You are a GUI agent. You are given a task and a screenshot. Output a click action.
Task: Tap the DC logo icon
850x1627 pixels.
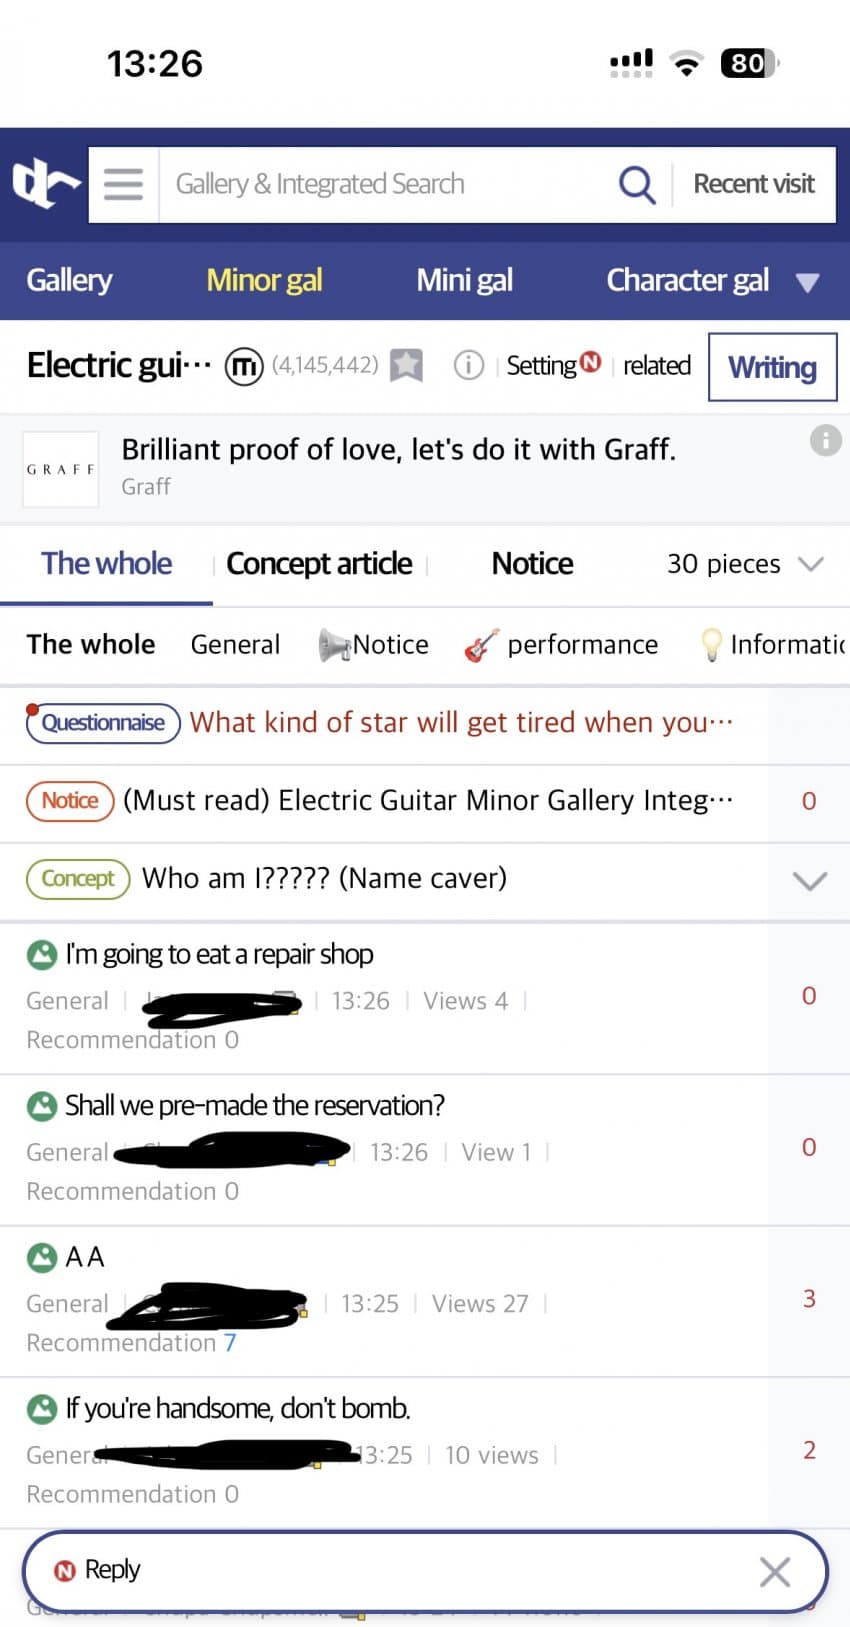pyautogui.click(x=45, y=184)
